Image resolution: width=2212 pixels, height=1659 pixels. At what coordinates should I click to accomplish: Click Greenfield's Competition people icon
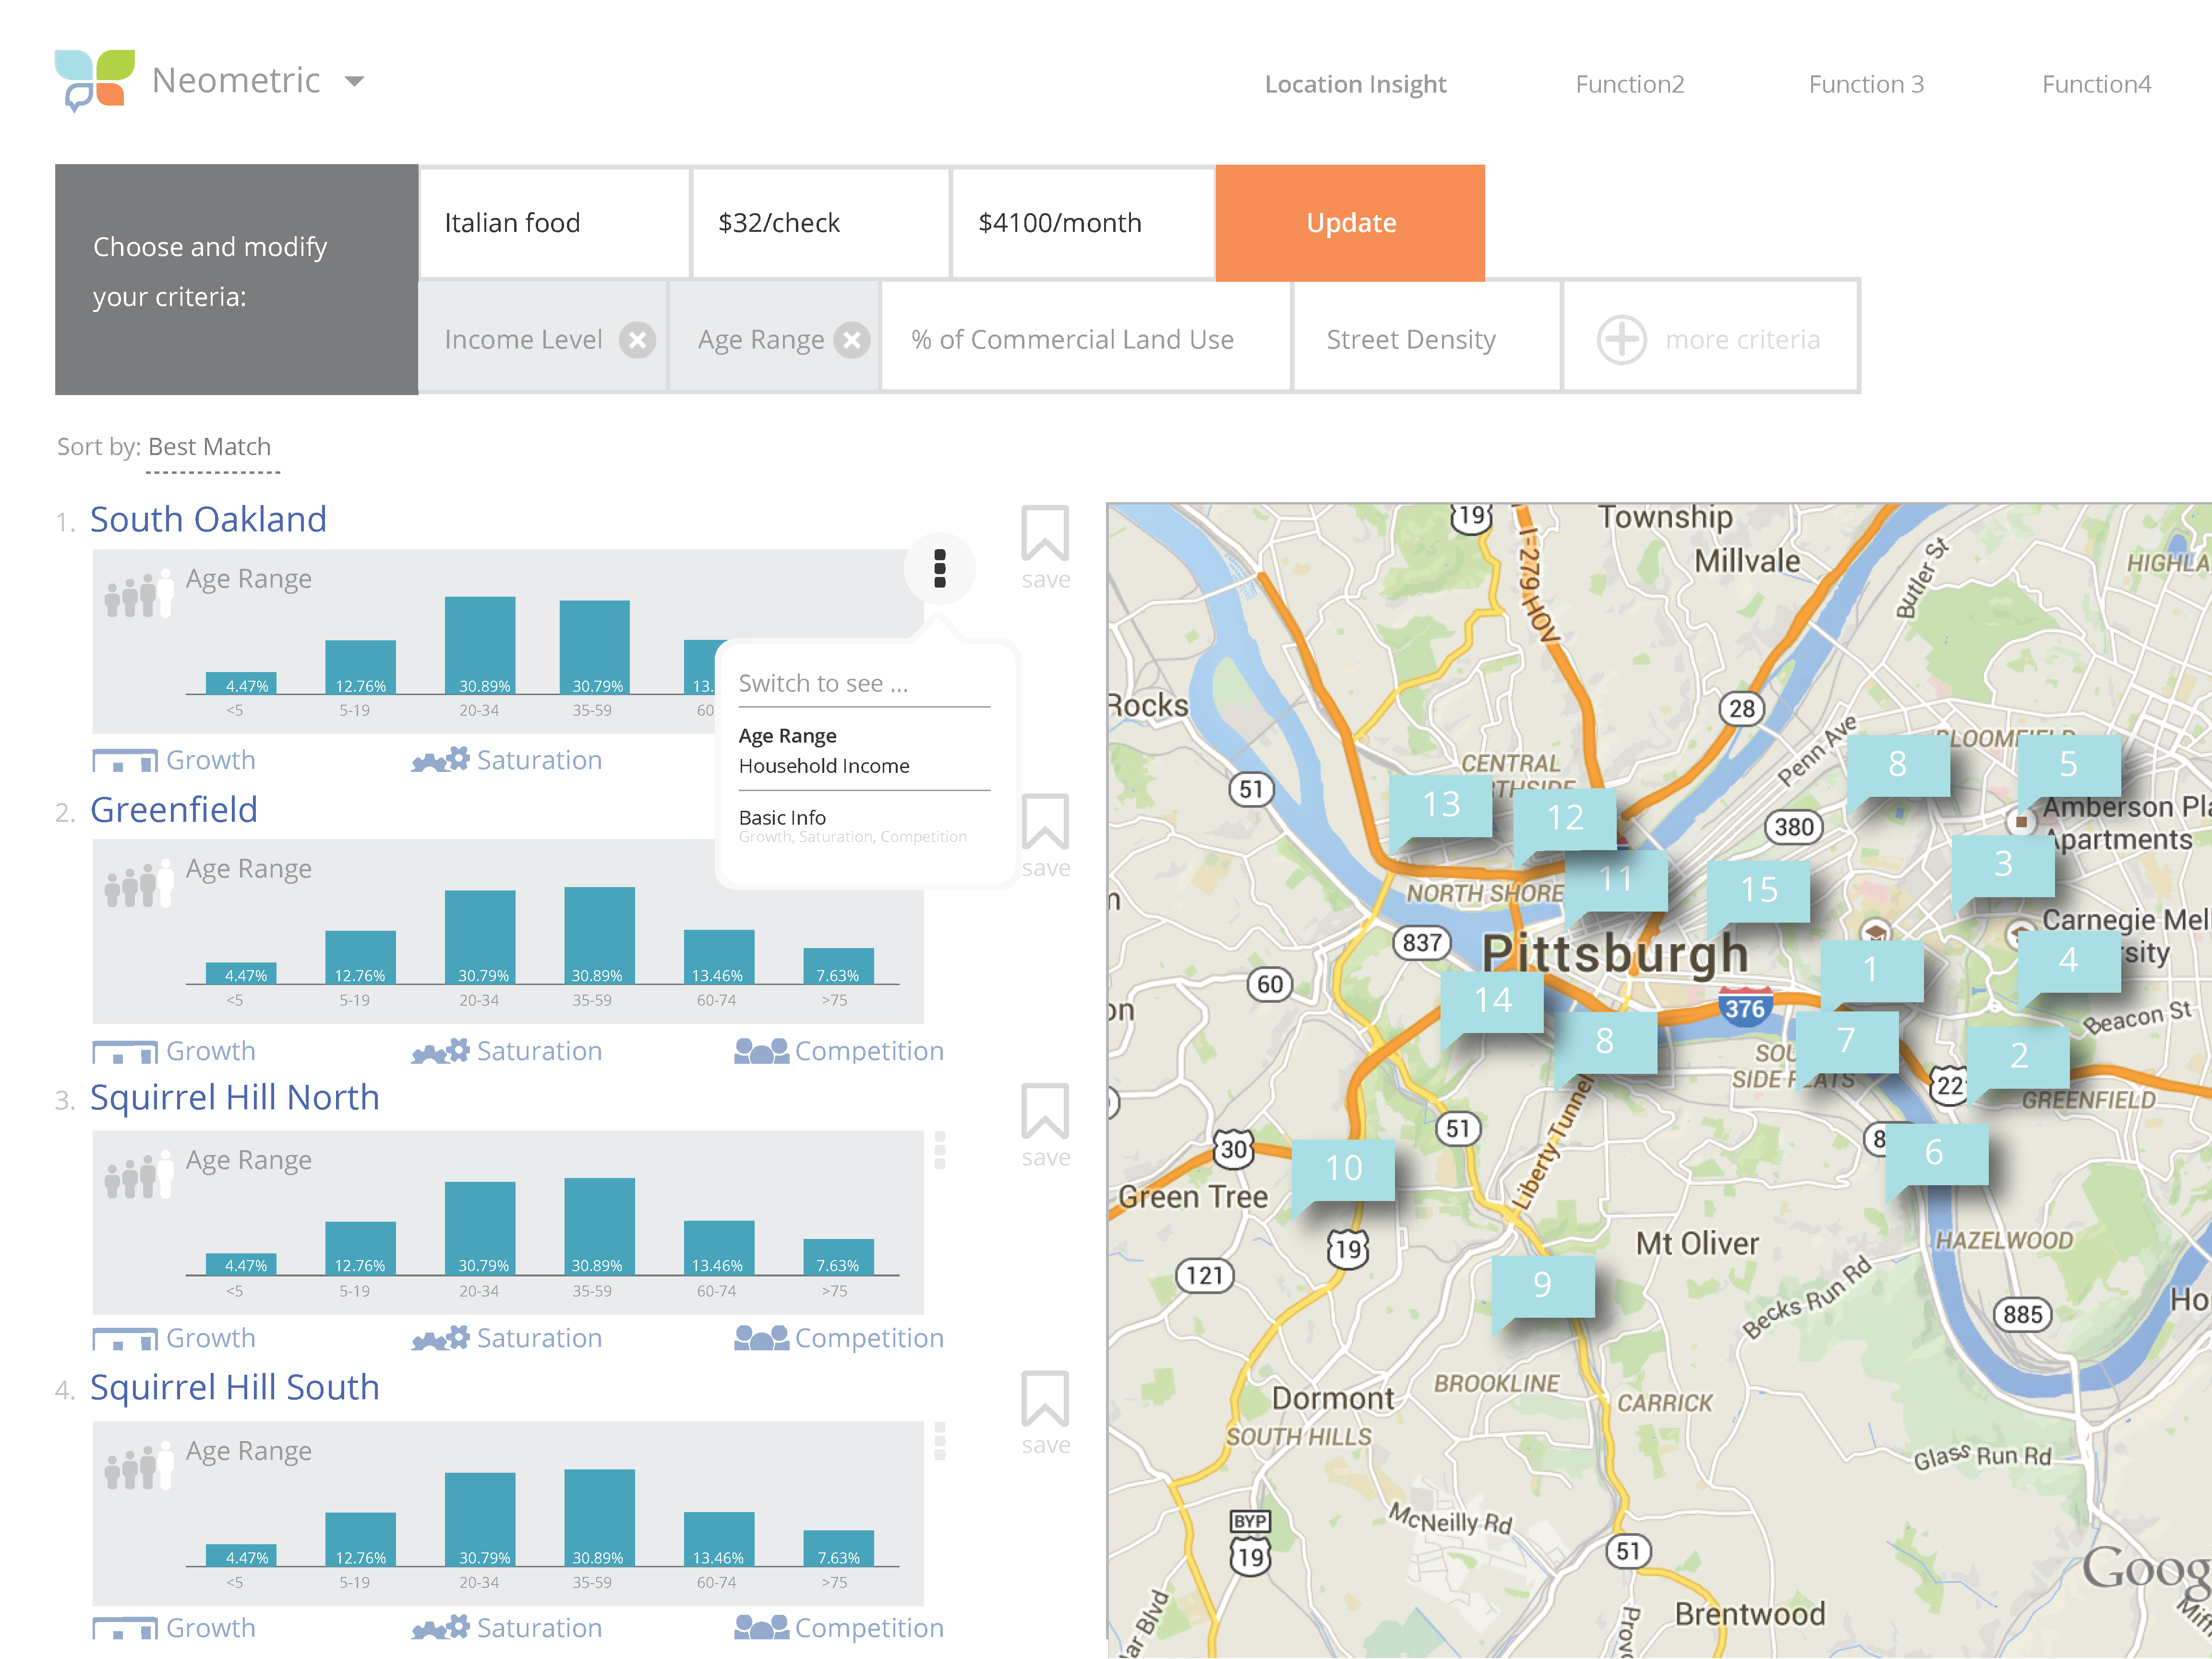pos(761,1051)
